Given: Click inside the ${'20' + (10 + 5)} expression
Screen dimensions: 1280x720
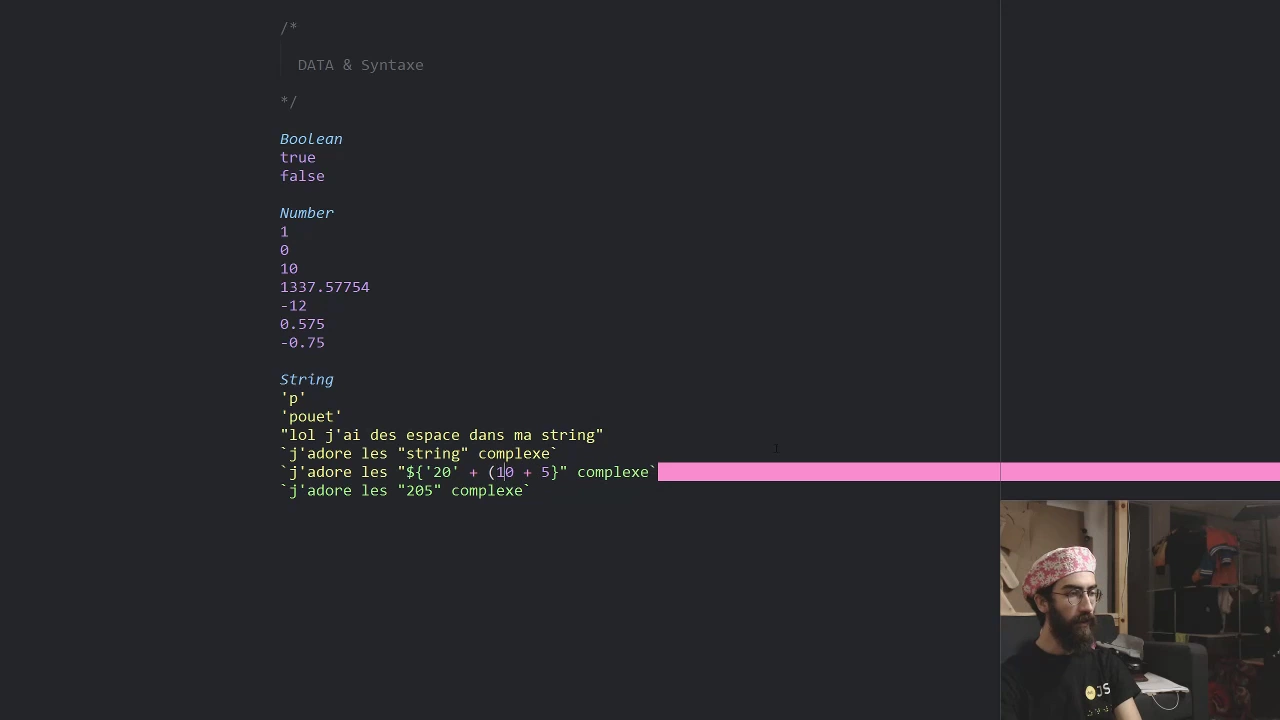Looking at the screenshot, I should coord(482,472).
